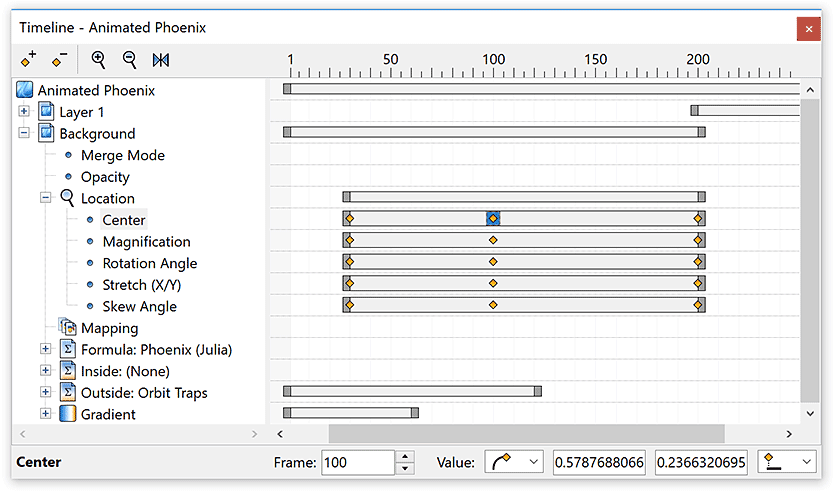Click the tree panel scroll right arrow

pyautogui.click(x=254, y=434)
